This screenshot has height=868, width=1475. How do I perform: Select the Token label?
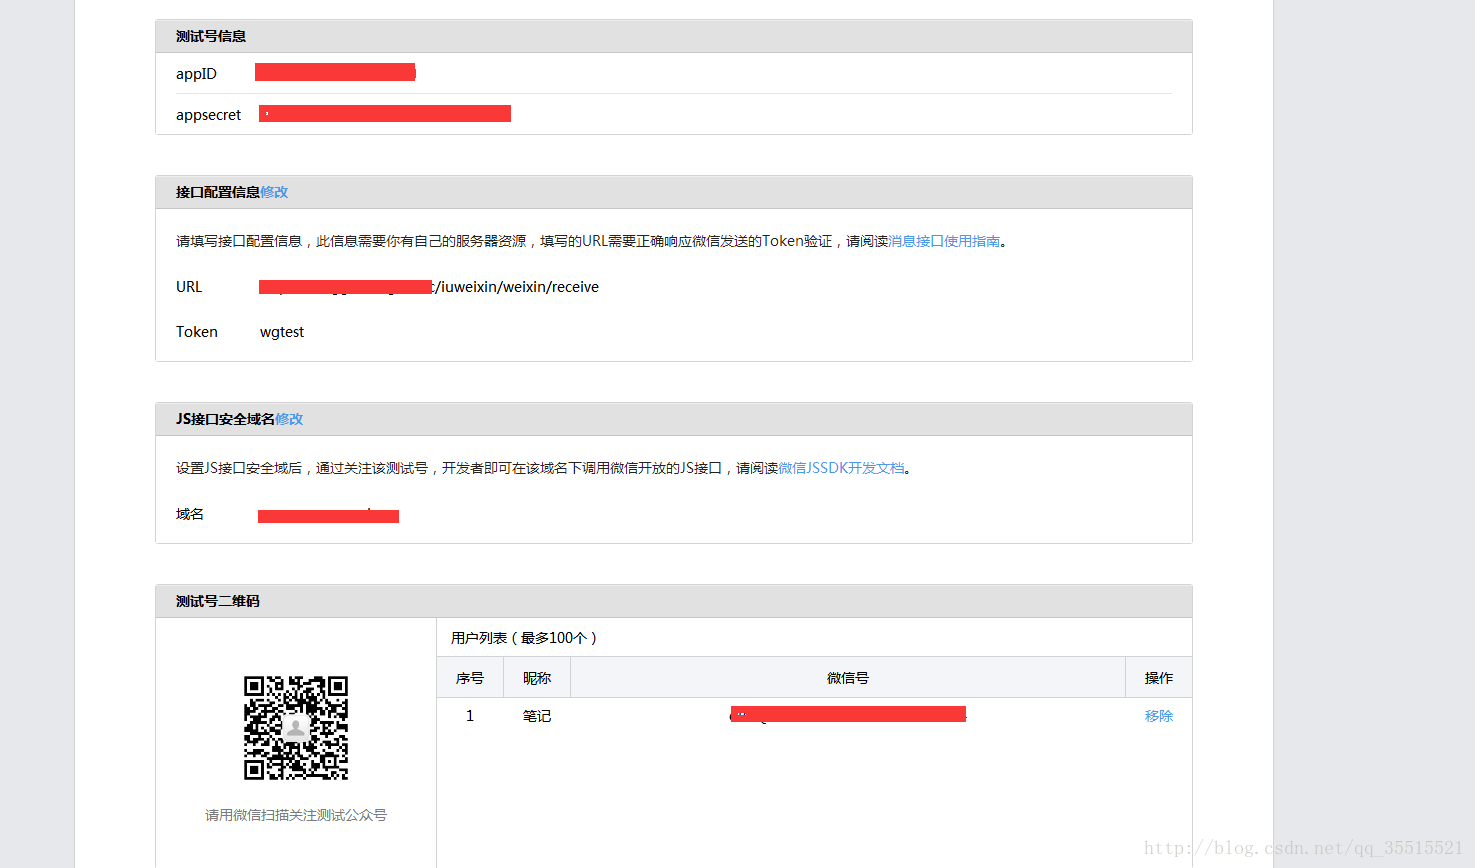tap(197, 332)
